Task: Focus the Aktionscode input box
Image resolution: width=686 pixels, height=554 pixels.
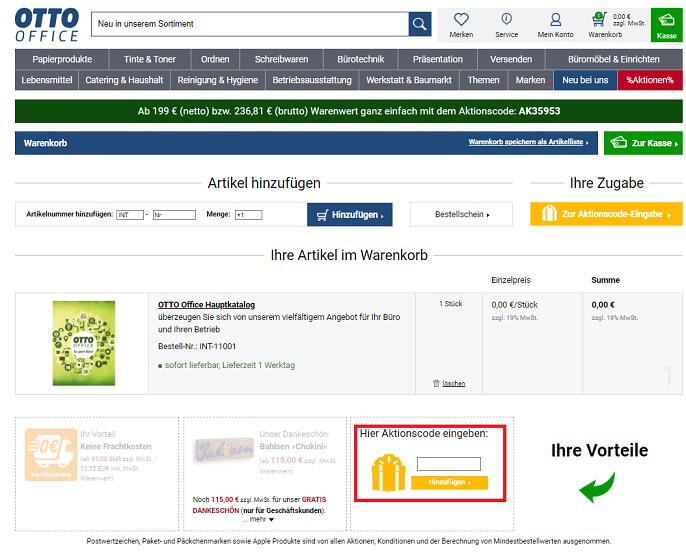Action: 448,463
